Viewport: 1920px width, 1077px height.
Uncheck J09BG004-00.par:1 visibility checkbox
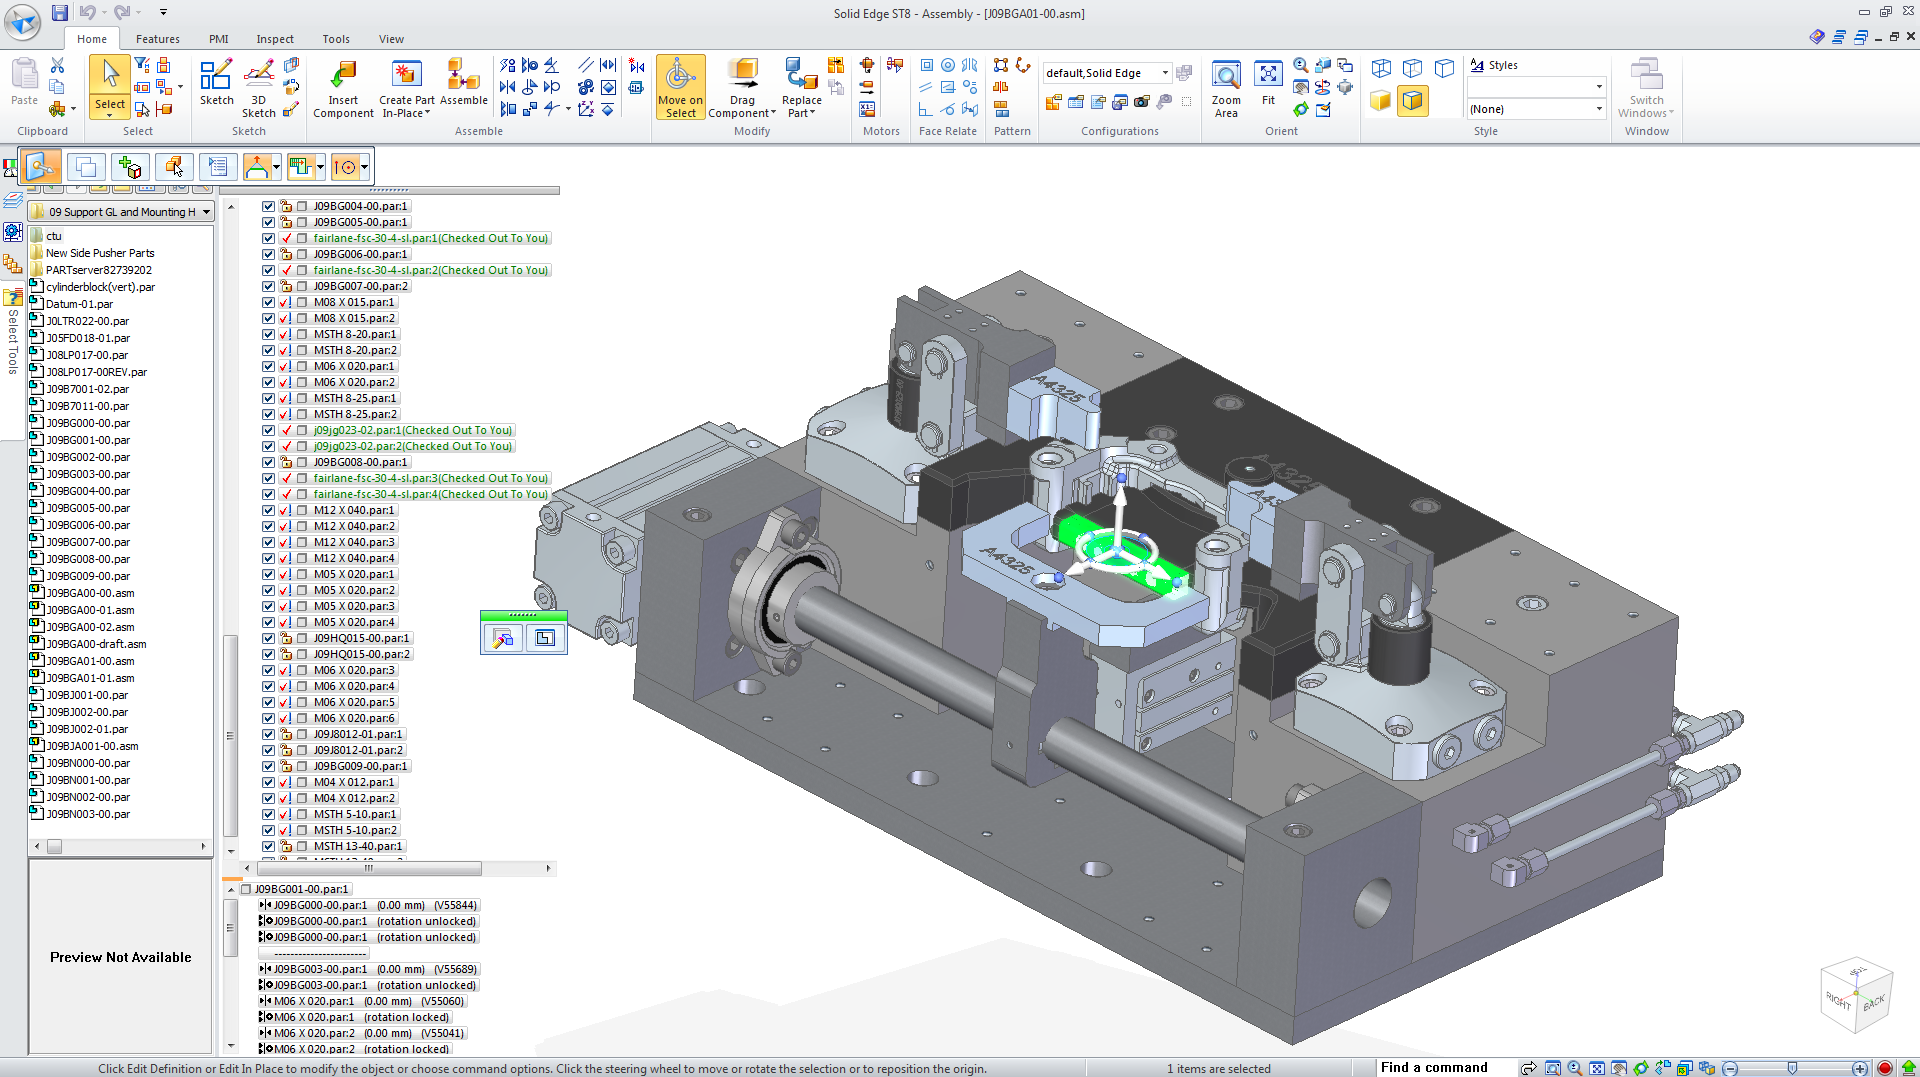[x=268, y=206]
